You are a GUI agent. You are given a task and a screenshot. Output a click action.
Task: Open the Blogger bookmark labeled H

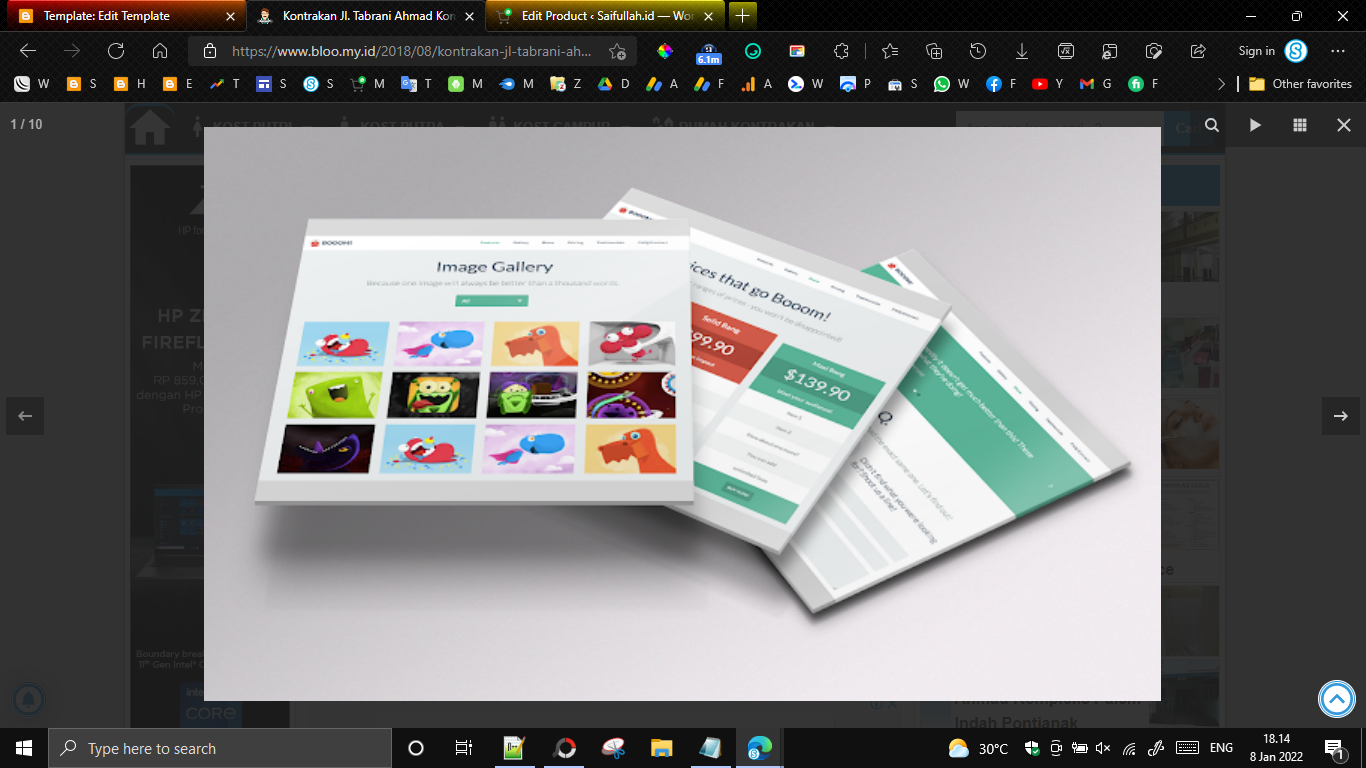tap(129, 84)
